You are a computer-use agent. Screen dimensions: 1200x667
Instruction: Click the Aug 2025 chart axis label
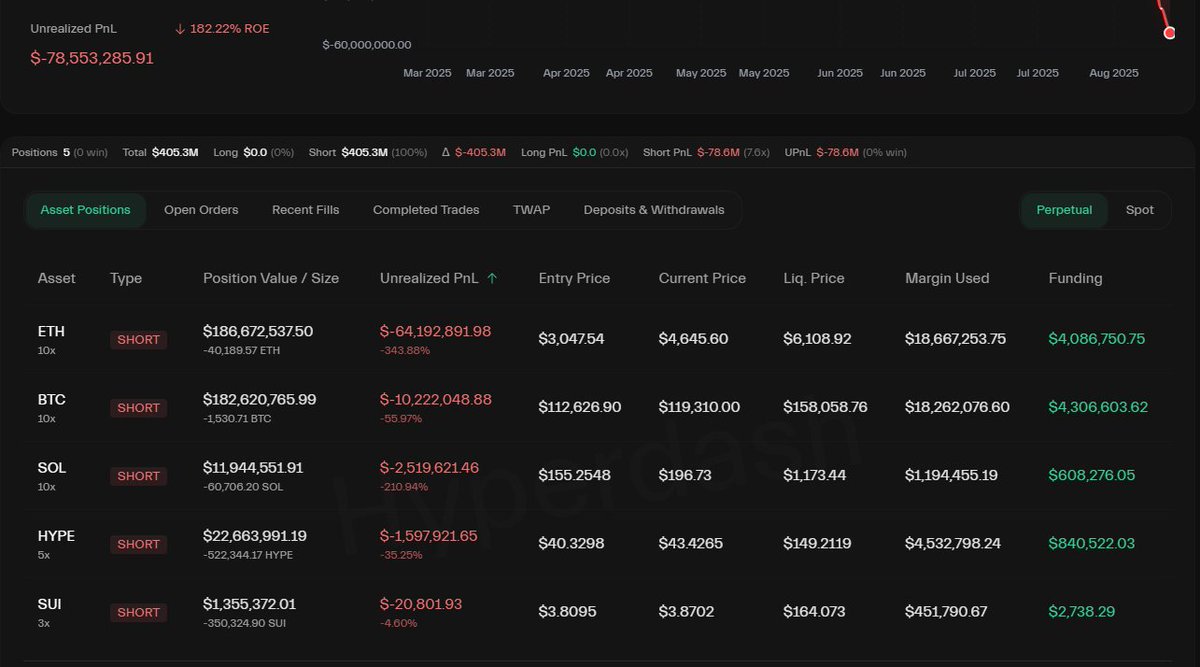click(1113, 73)
